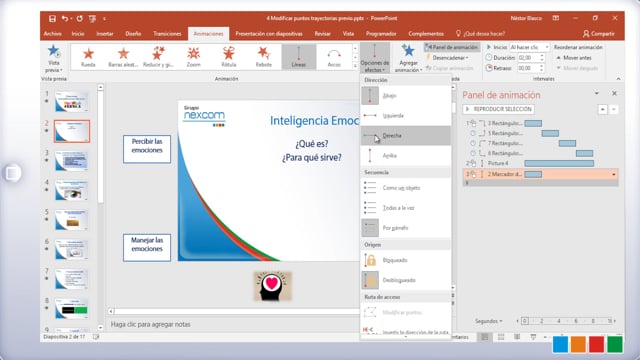Select the Arcos motion path

(334, 57)
